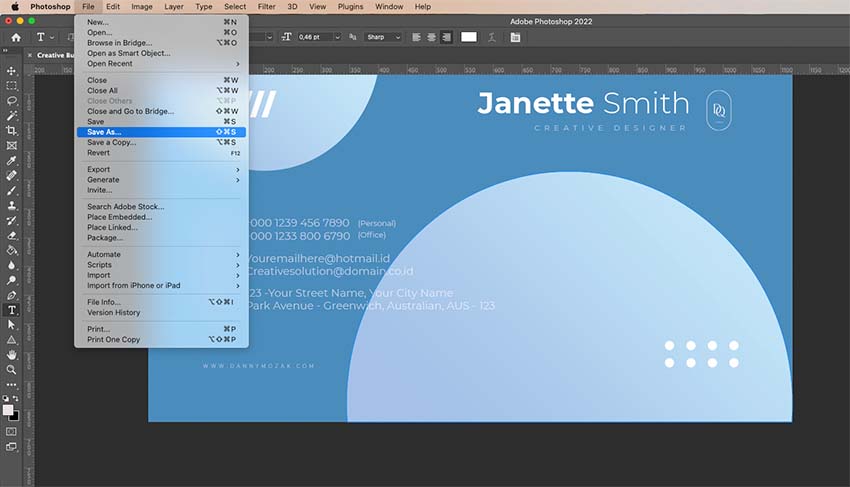The width and height of the screenshot is (850, 487).
Task: Open the Sharp anti-aliasing dropdown
Action: coord(384,37)
